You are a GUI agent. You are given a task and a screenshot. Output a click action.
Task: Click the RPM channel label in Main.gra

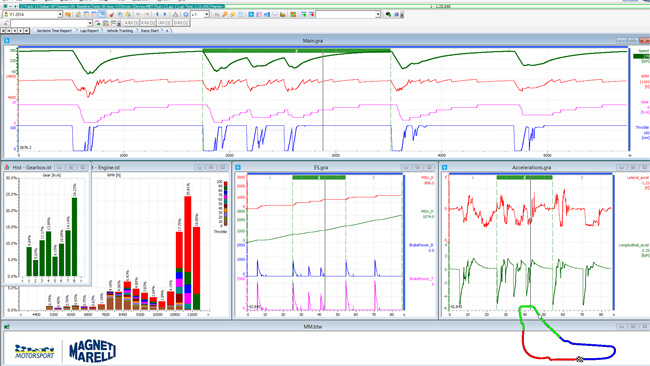(645, 76)
